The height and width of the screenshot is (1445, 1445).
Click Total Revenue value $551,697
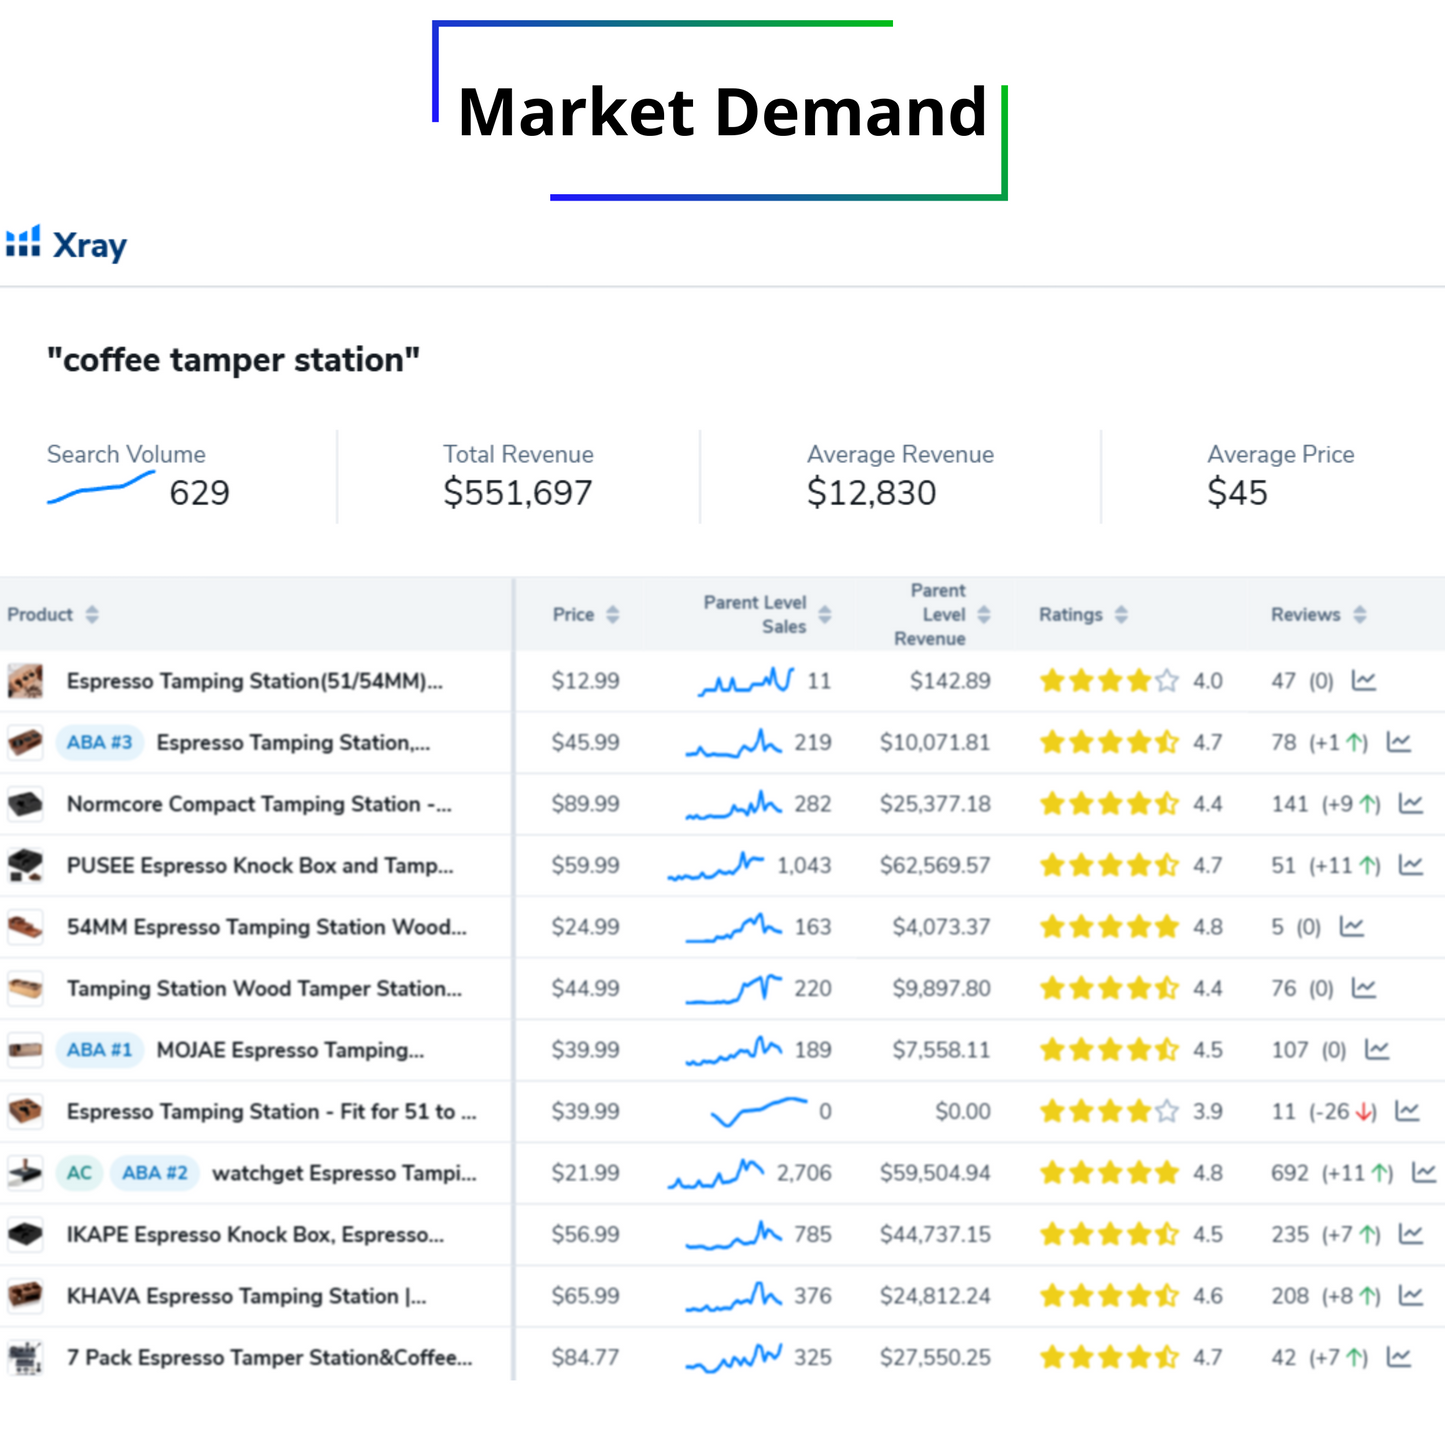point(518,493)
